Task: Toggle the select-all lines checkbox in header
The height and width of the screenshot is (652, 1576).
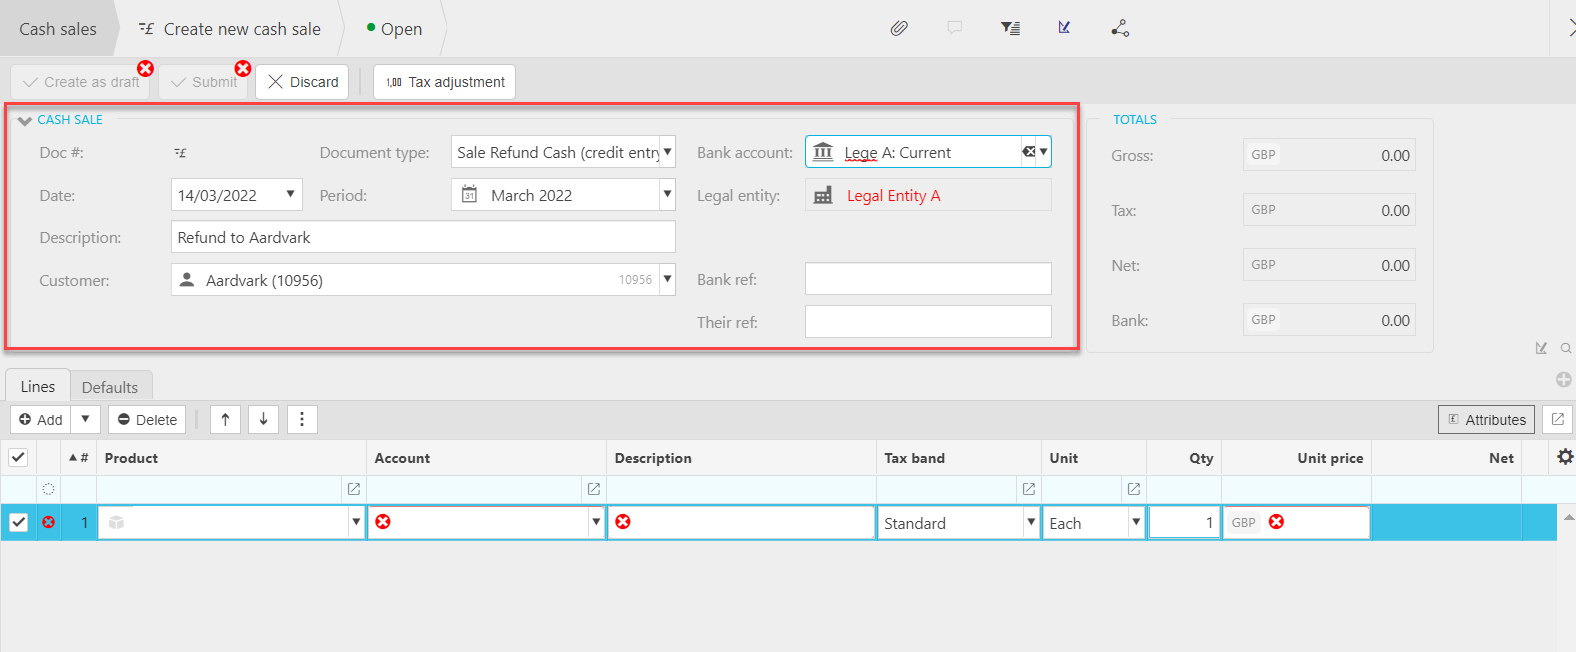Action: 18,458
